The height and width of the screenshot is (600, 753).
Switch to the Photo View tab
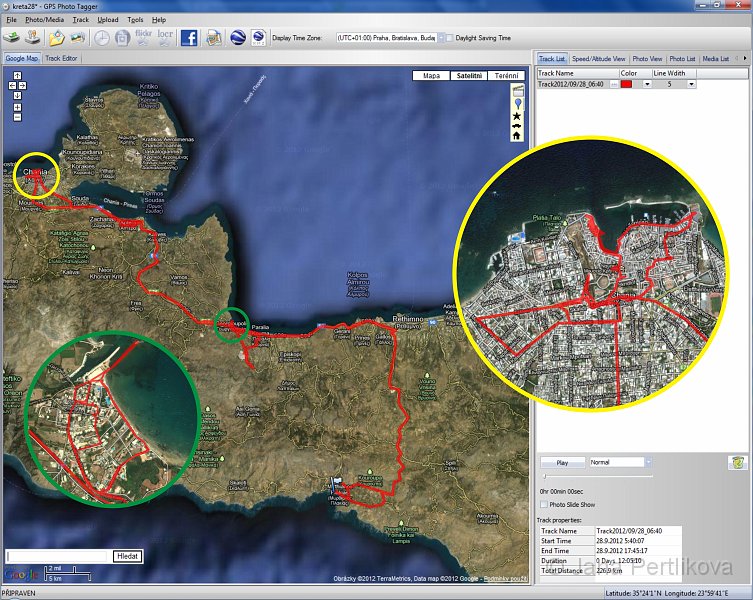[x=647, y=59]
